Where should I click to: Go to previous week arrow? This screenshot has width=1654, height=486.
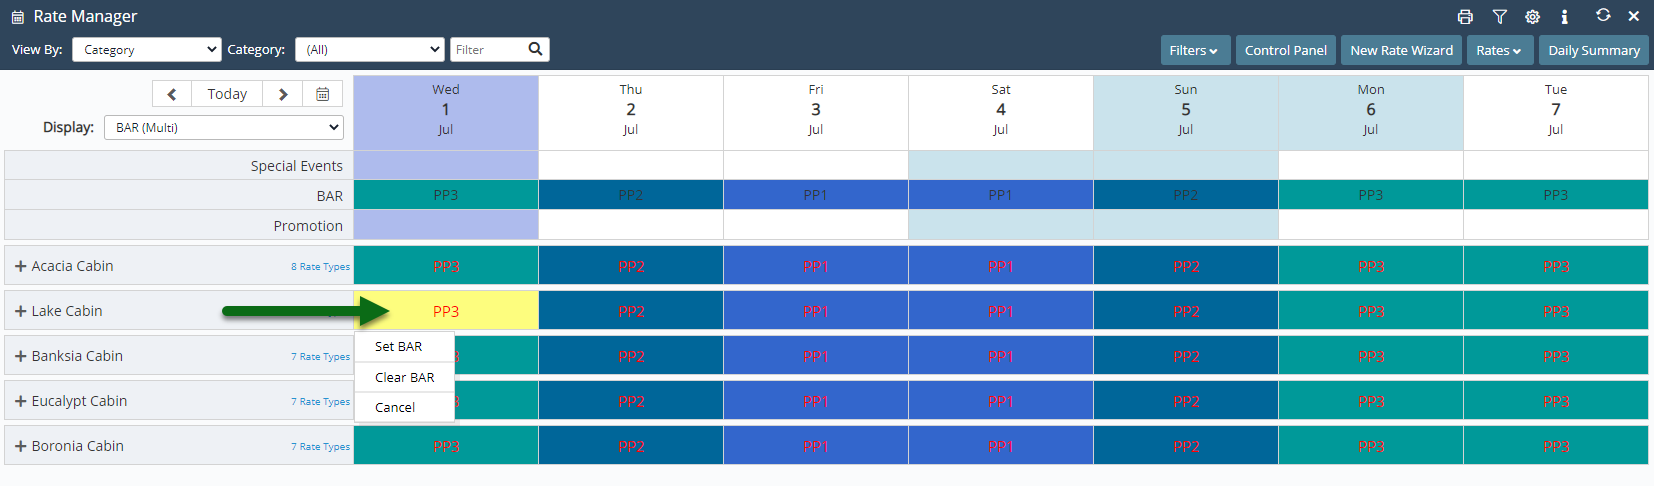tap(172, 94)
